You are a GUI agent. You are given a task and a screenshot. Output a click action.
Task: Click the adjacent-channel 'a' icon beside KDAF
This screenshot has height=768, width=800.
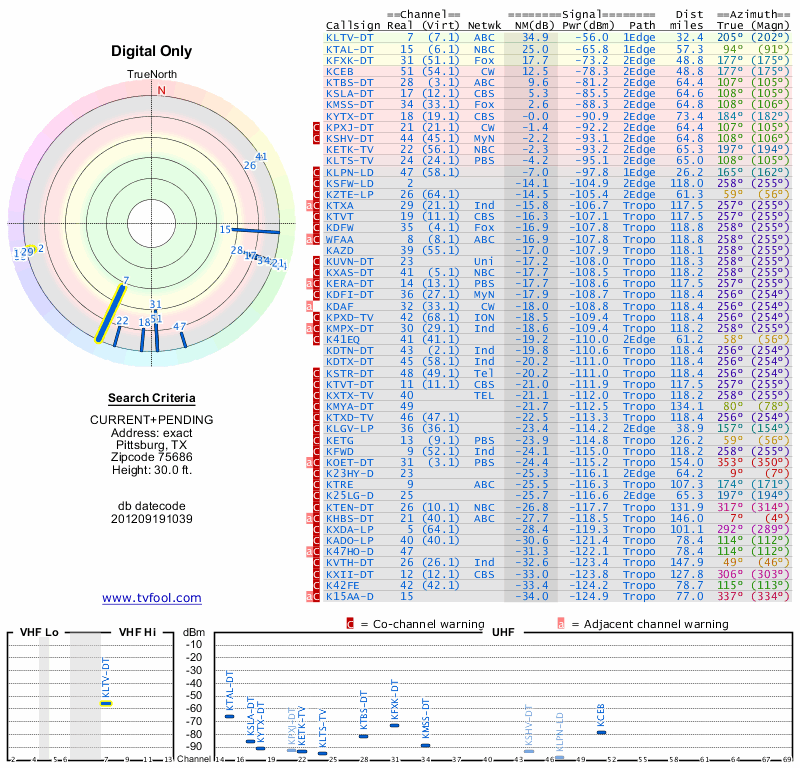pyautogui.click(x=309, y=305)
